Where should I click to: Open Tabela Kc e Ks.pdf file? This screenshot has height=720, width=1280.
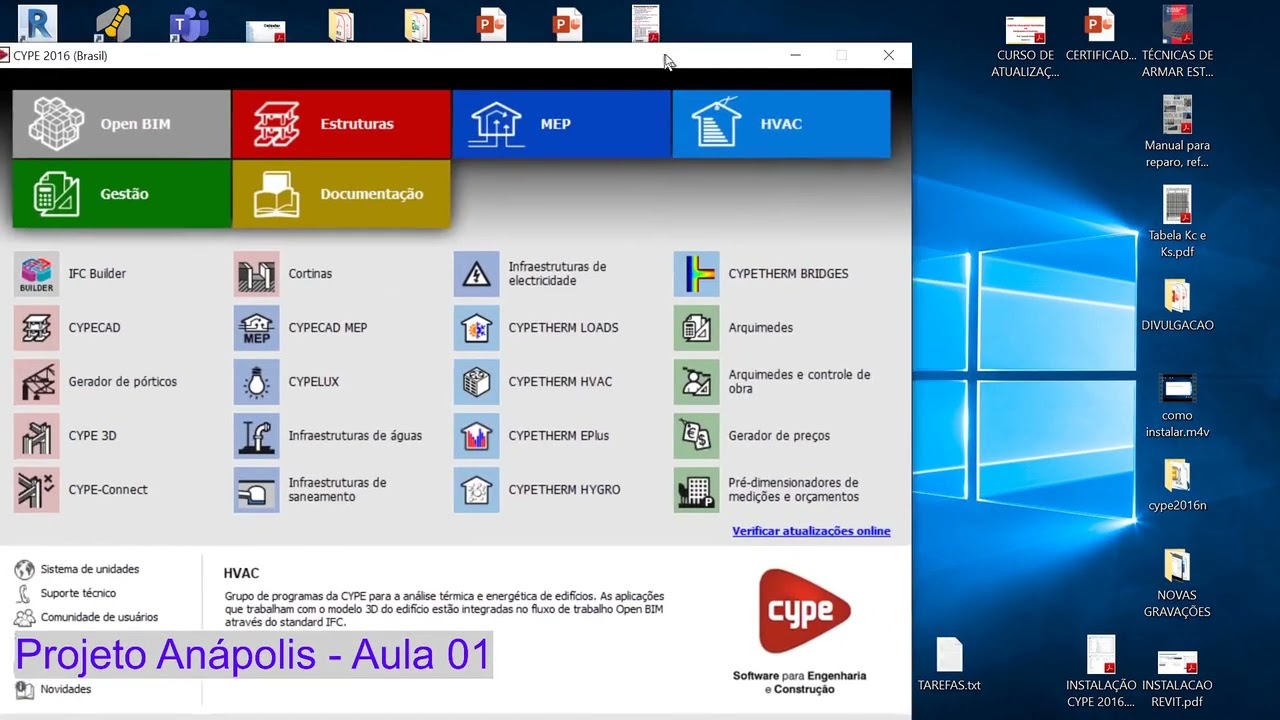point(1177,222)
